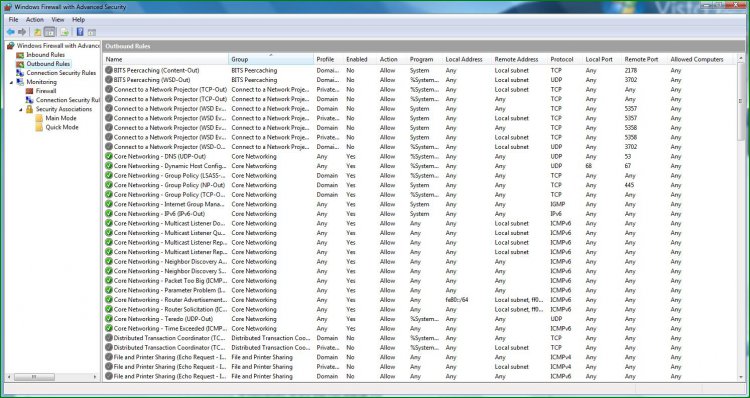Select the Core Networking - Router Solicitation rule
Image resolution: width=750 pixels, height=398 pixels.
tap(170, 310)
